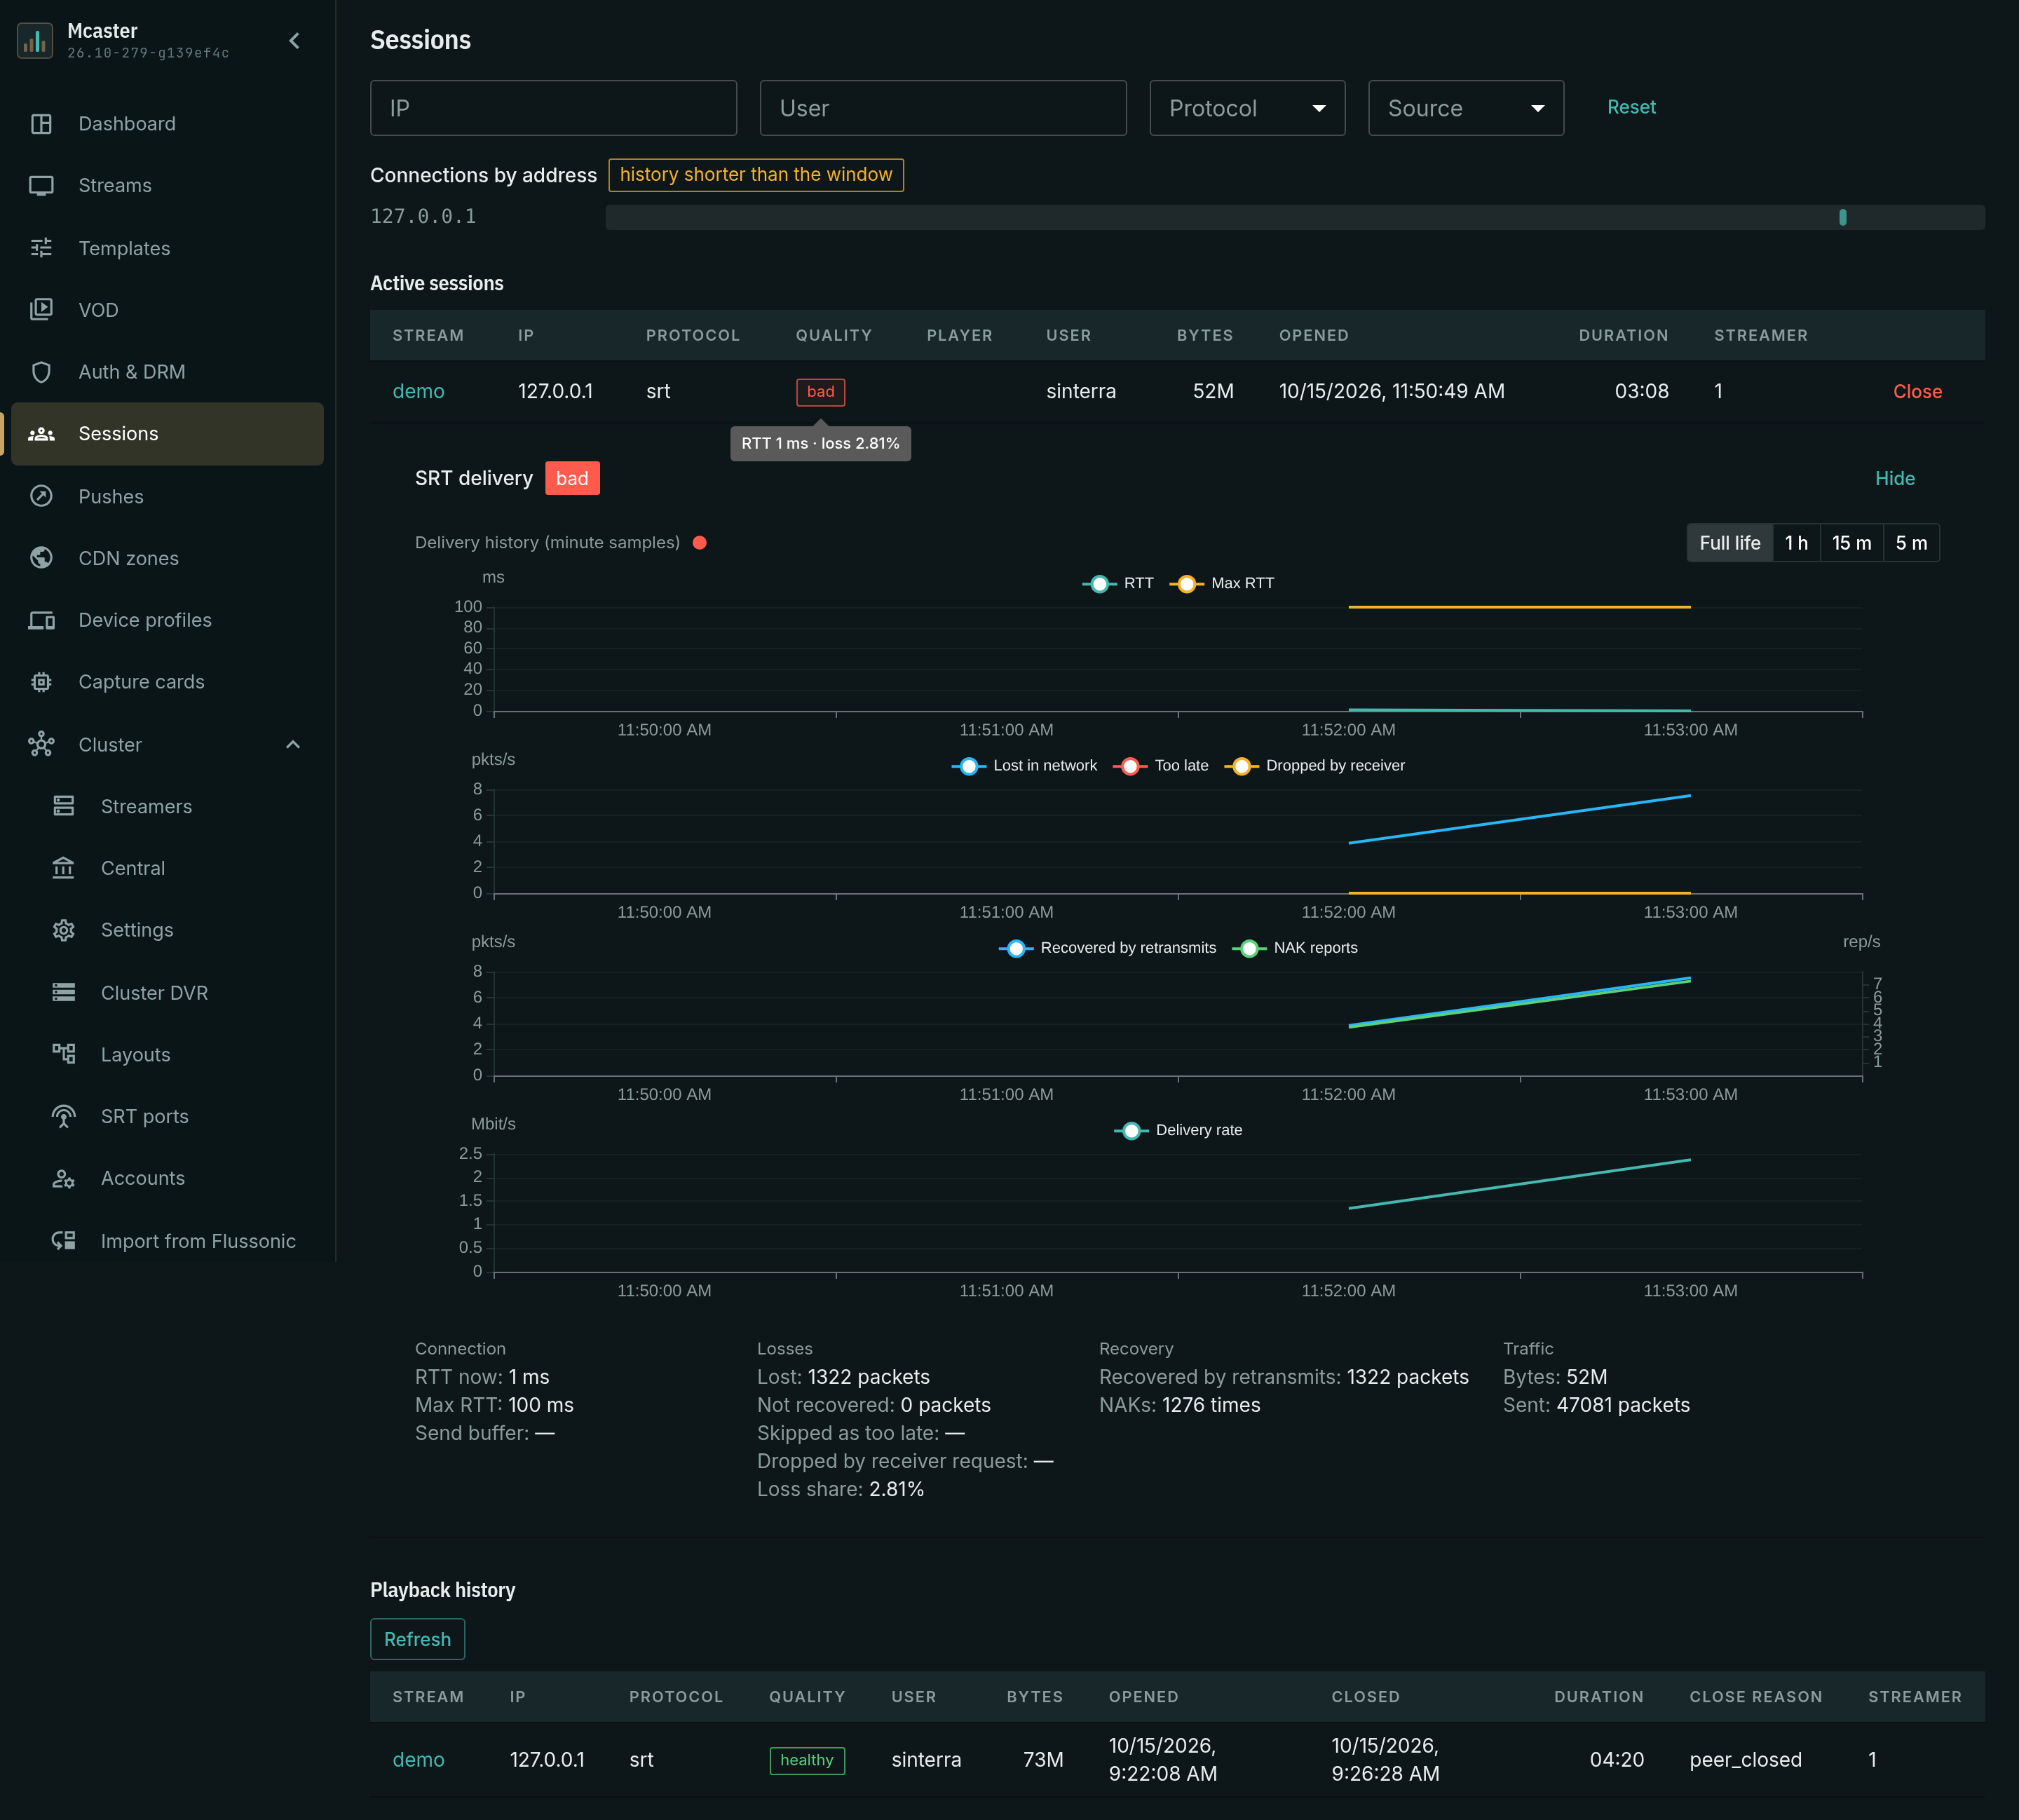The width and height of the screenshot is (2019, 1820).
Task: Toggle the RTT series in chart legend
Action: (x=1119, y=583)
